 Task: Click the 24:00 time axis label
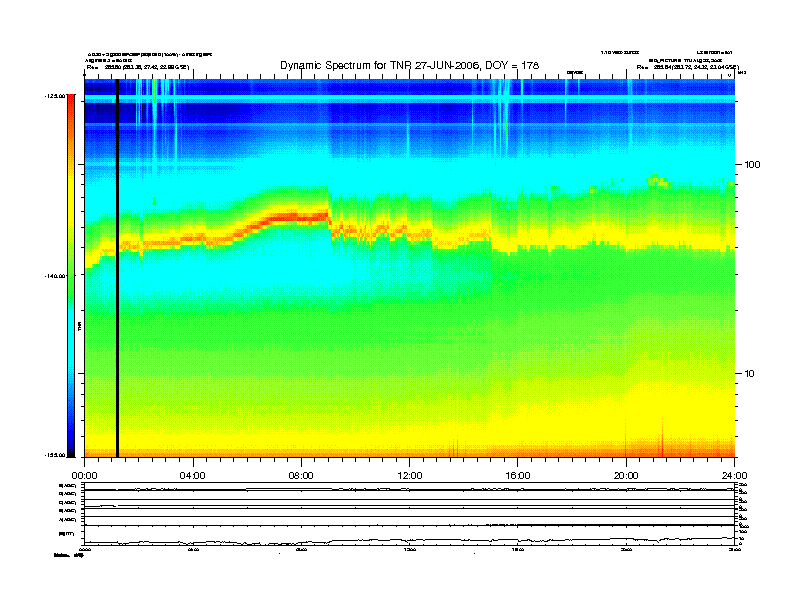pyautogui.click(x=734, y=476)
